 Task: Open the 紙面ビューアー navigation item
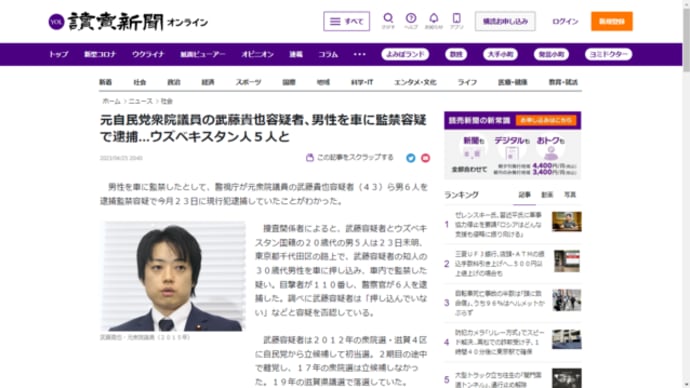coord(203,54)
